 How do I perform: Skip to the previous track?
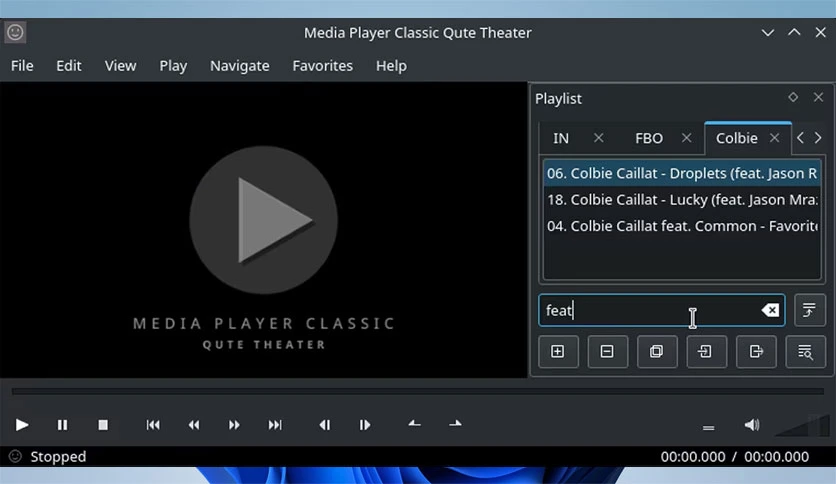pos(153,425)
